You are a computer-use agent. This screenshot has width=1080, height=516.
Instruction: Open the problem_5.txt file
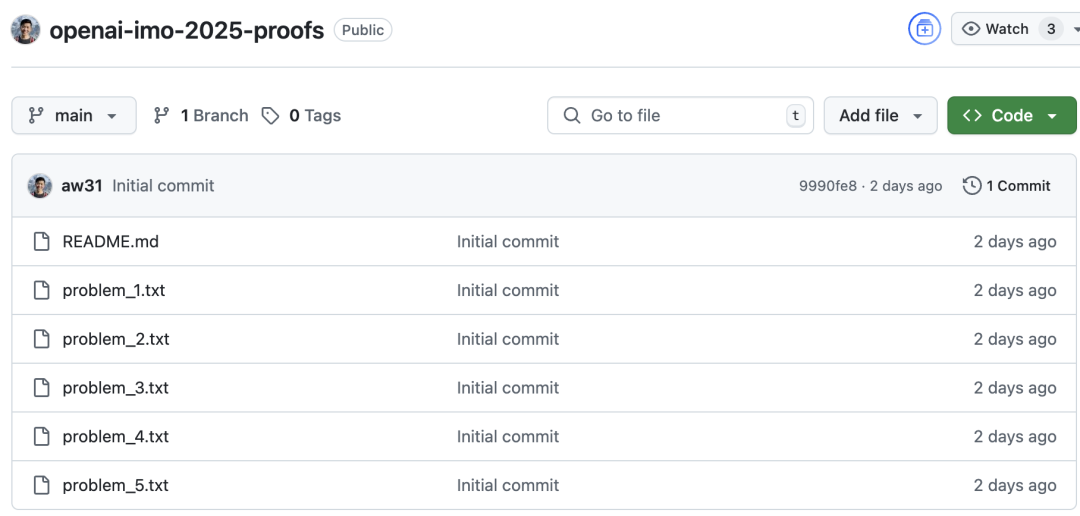(115, 486)
